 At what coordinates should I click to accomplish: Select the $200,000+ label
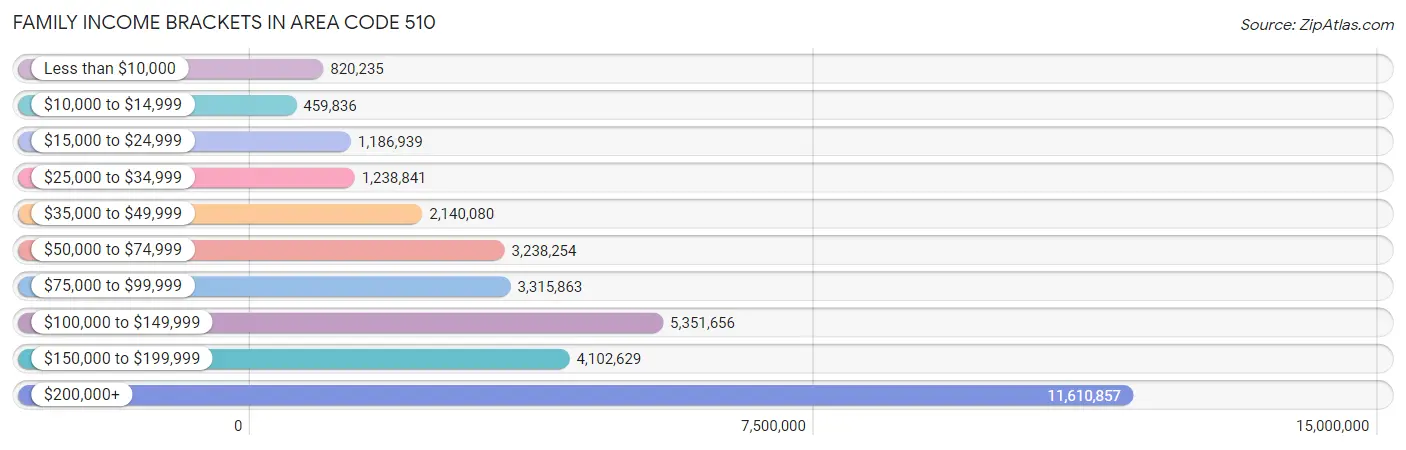tap(81, 395)
